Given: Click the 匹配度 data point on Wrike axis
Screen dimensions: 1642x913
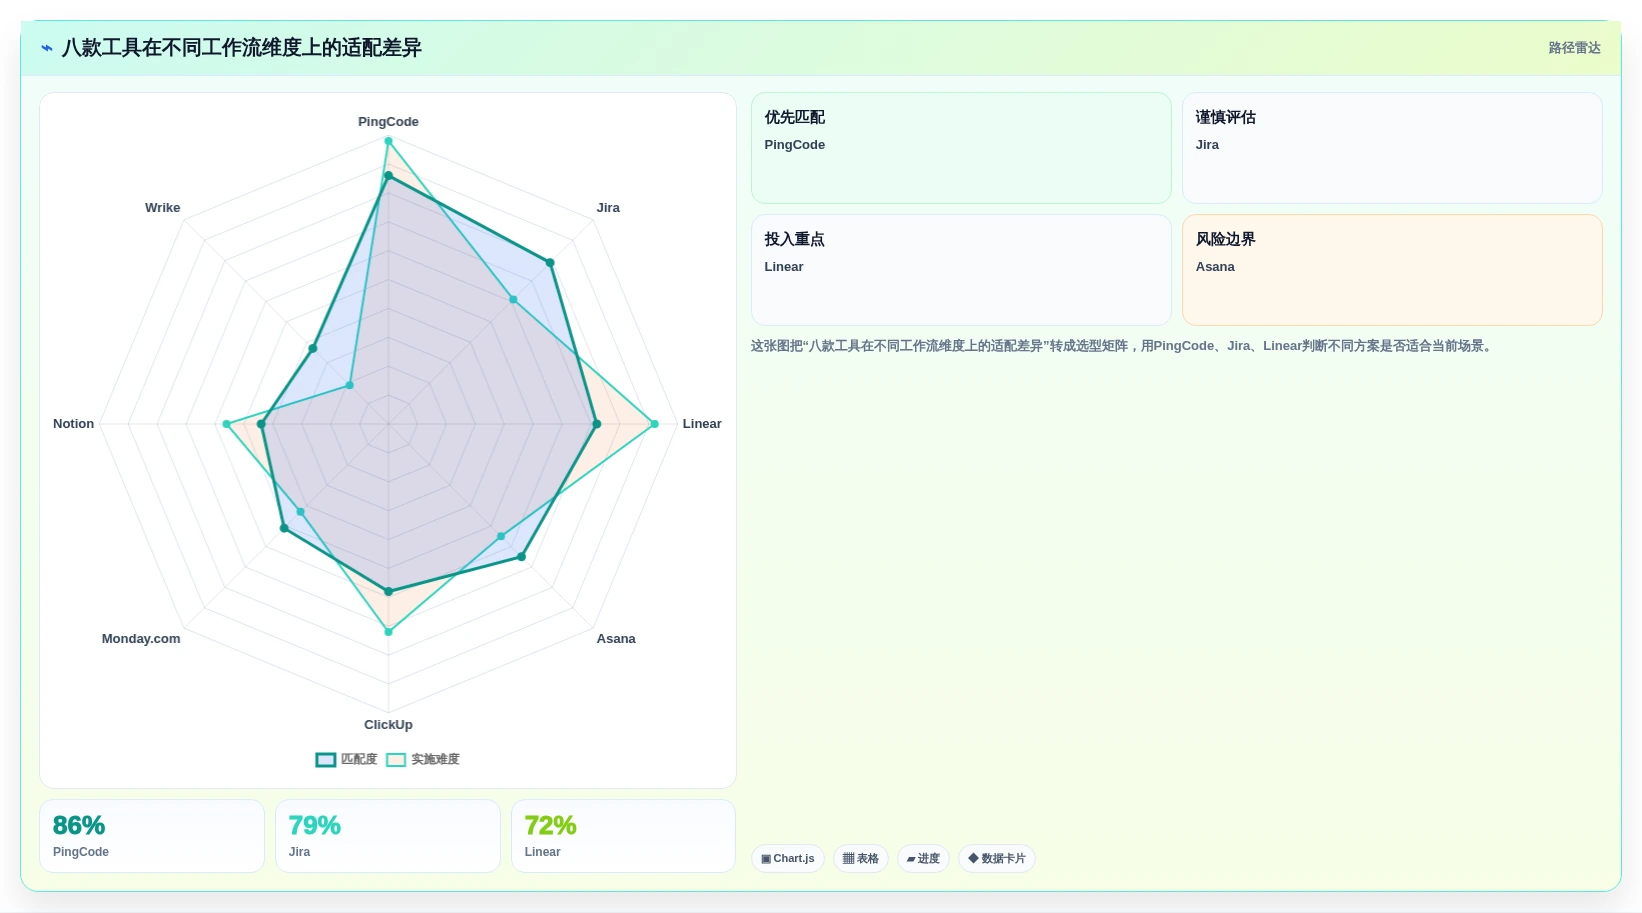Looking at the screenshot, I should pyautogui.click(x=313, y=349).
